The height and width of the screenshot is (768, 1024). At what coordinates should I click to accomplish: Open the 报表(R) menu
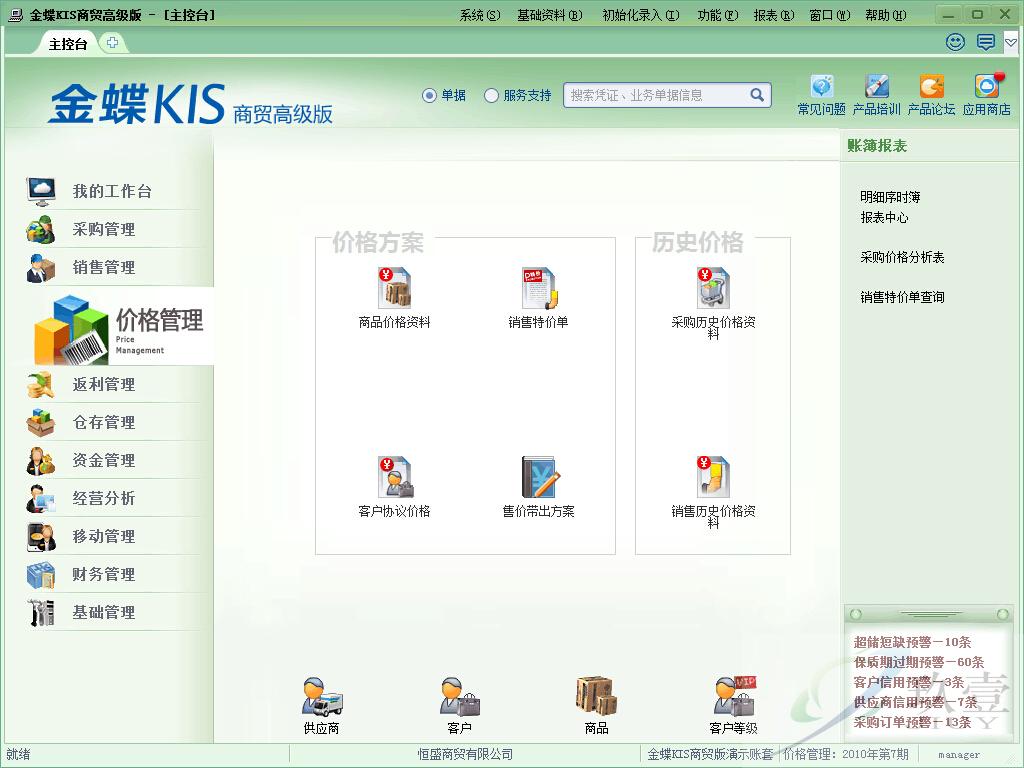click(774, 15)
